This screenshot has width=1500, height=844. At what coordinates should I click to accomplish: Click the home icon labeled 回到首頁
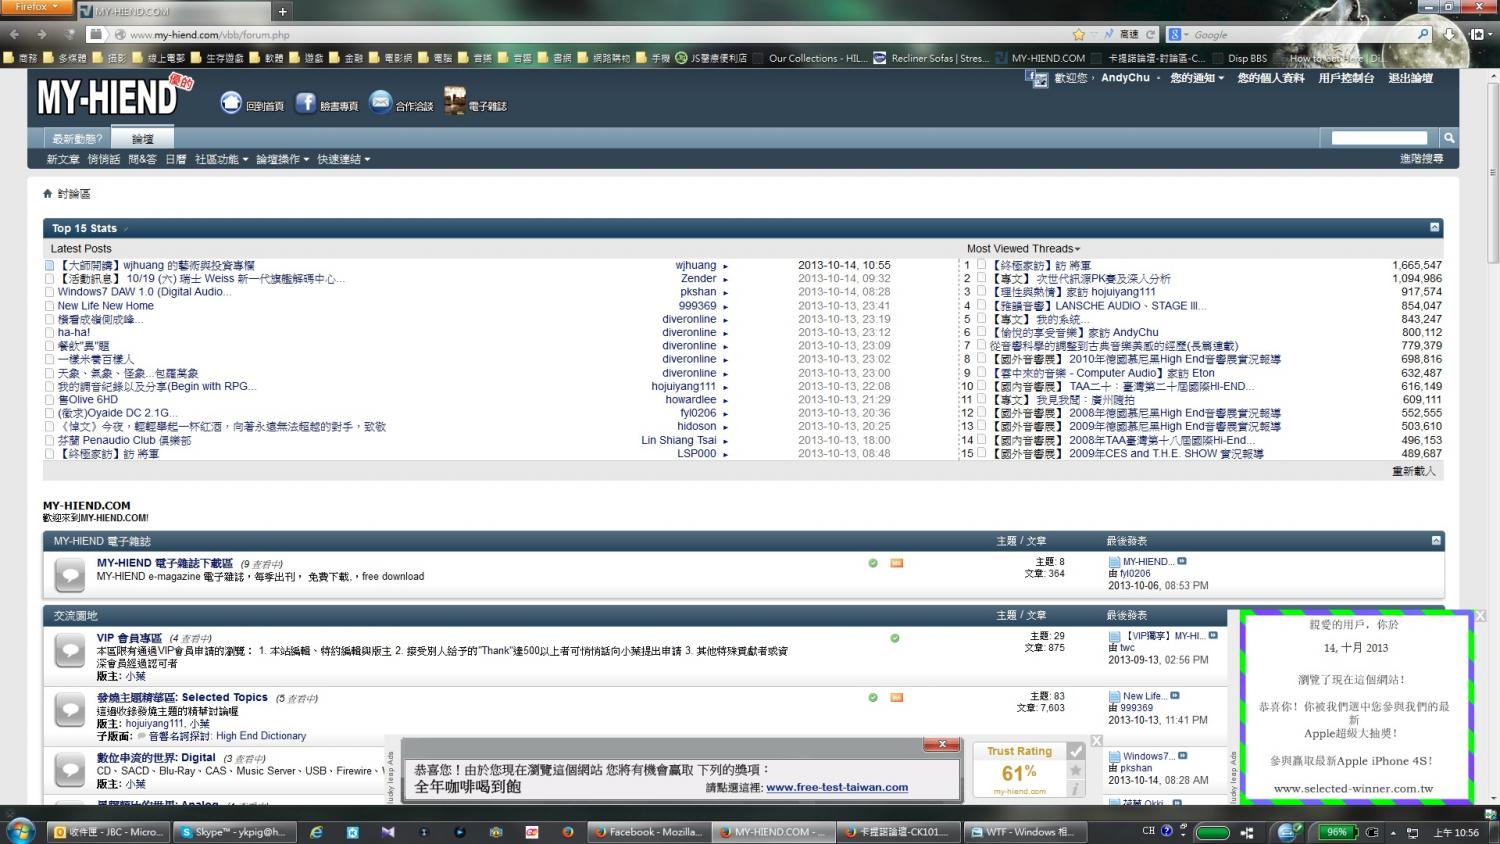tap(231, 103)
